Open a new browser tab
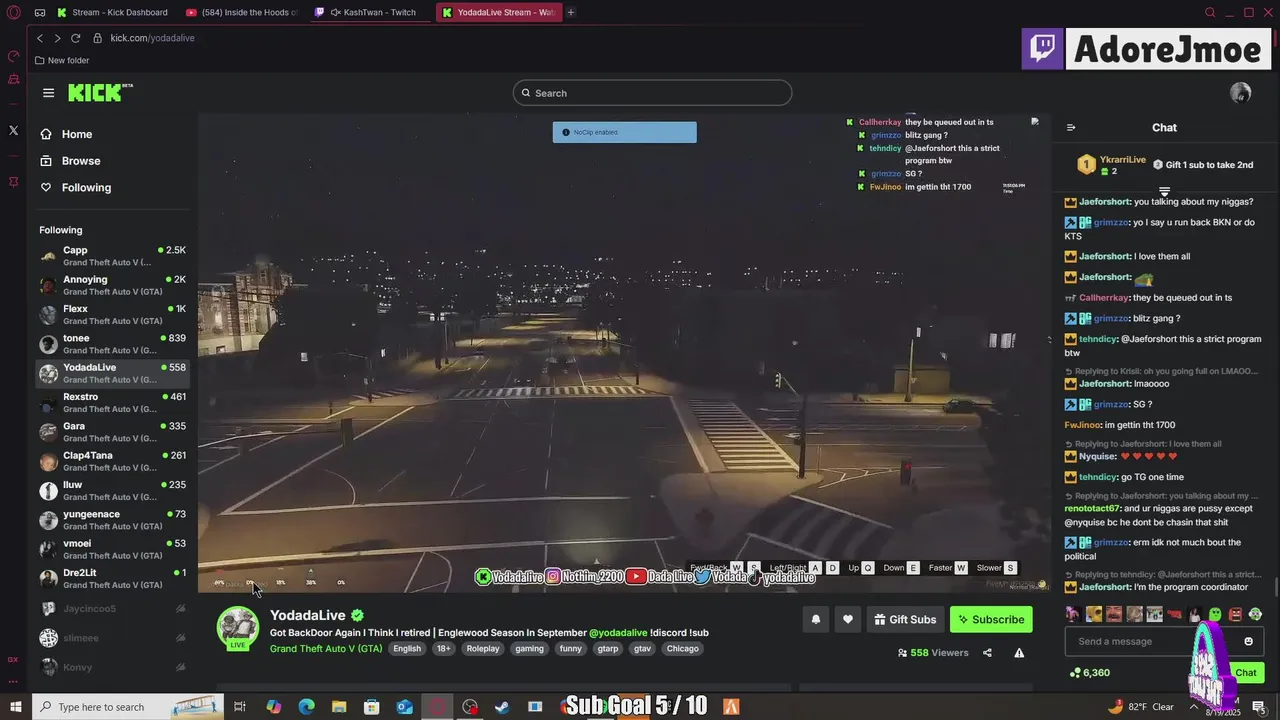1280x720 pixels. 571,13
